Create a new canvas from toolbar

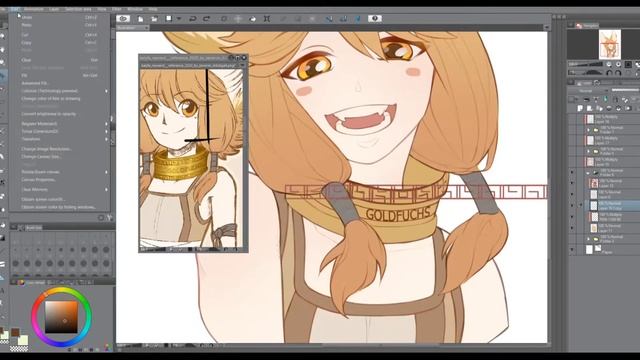click(140, 19)
